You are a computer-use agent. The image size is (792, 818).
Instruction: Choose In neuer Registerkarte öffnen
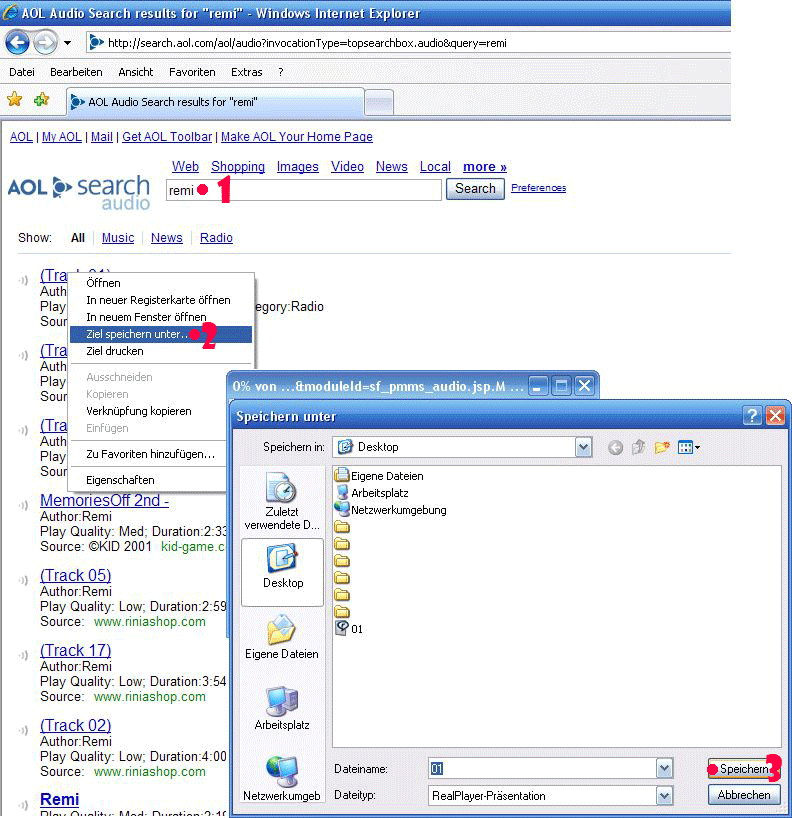(x=161, y=300)
